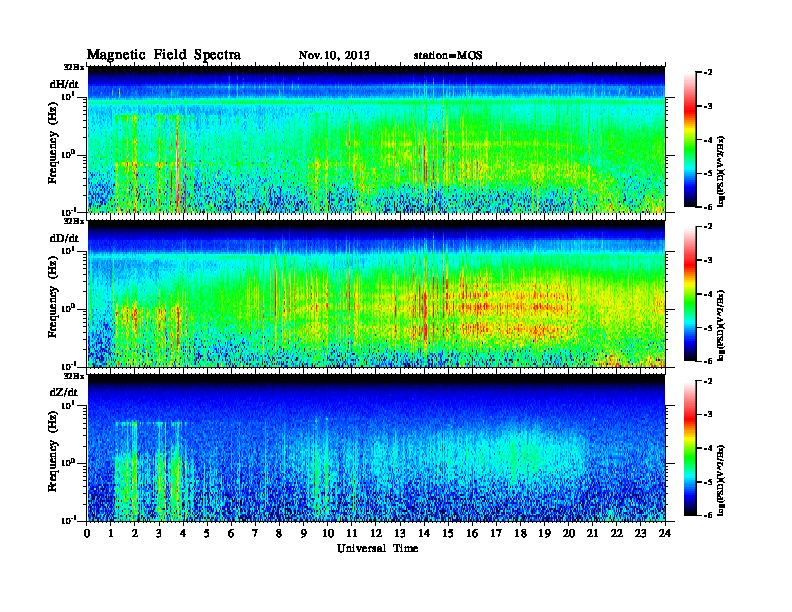Click hour '12' on the time axis
The height and width of the screenshot is (612, 792).
coord(376,533)
